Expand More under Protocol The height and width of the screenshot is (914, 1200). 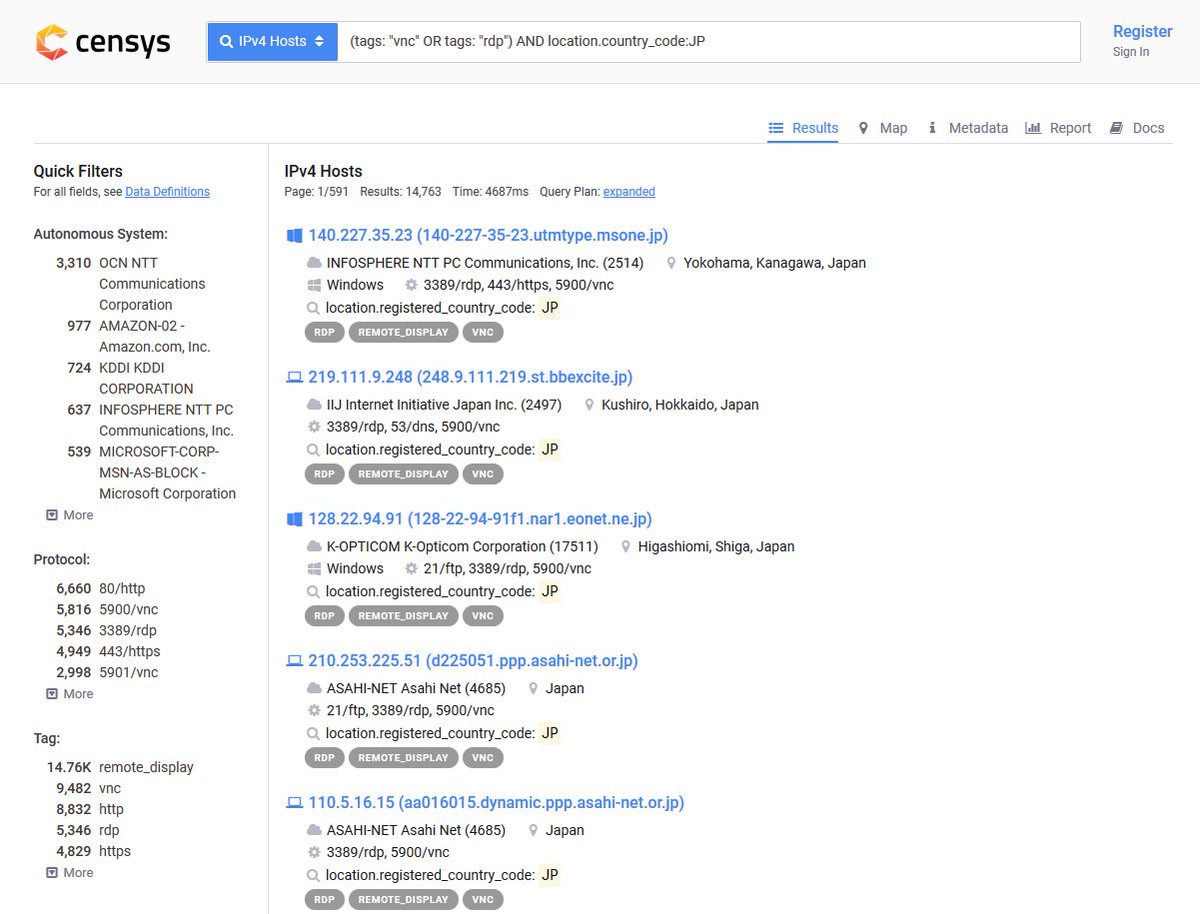(x=70, y=694)
